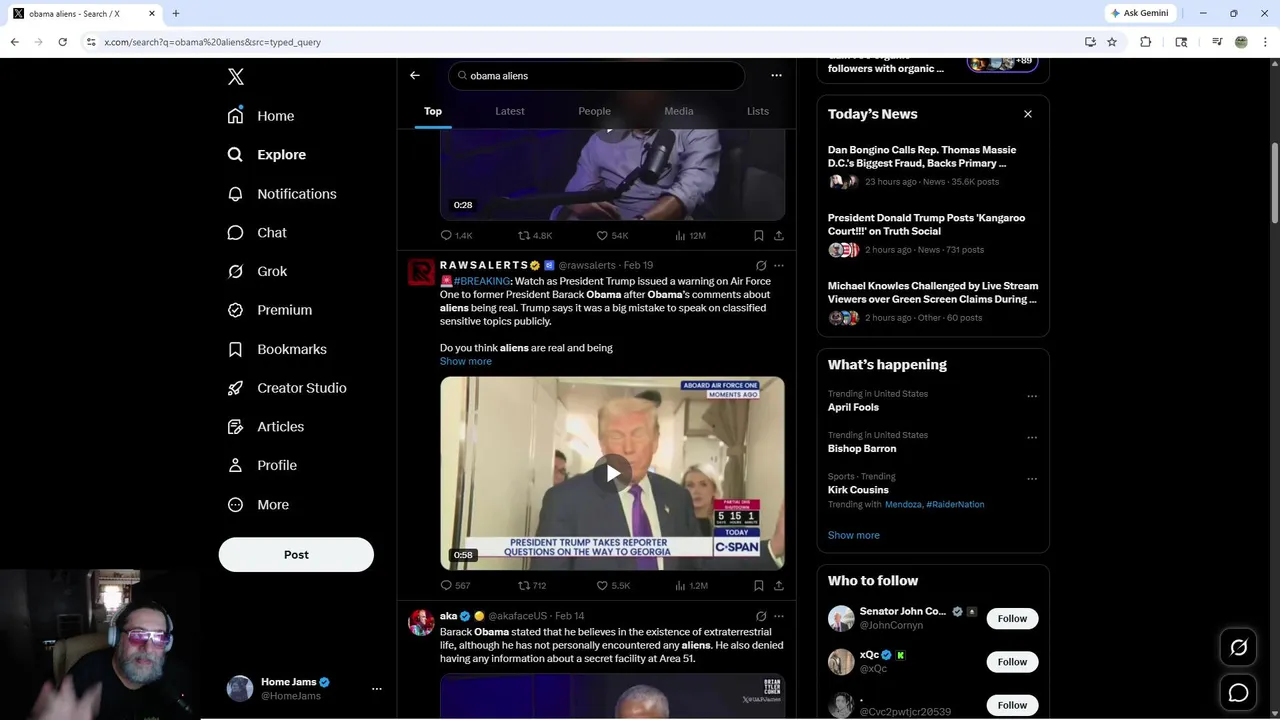The image size is (1280, 720).
Task: Like the RAWSALERTS post with 5.5K likes
Action: pyautogui.click(x=613, y=586)
